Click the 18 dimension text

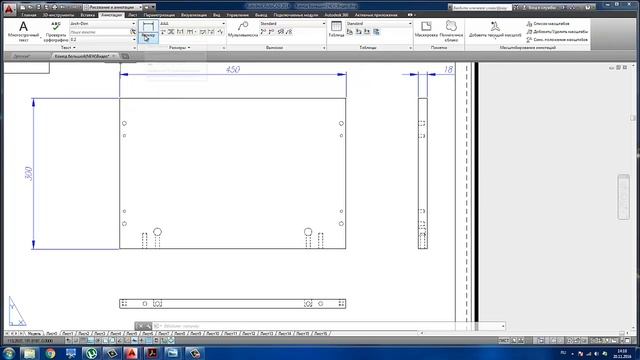449,69
